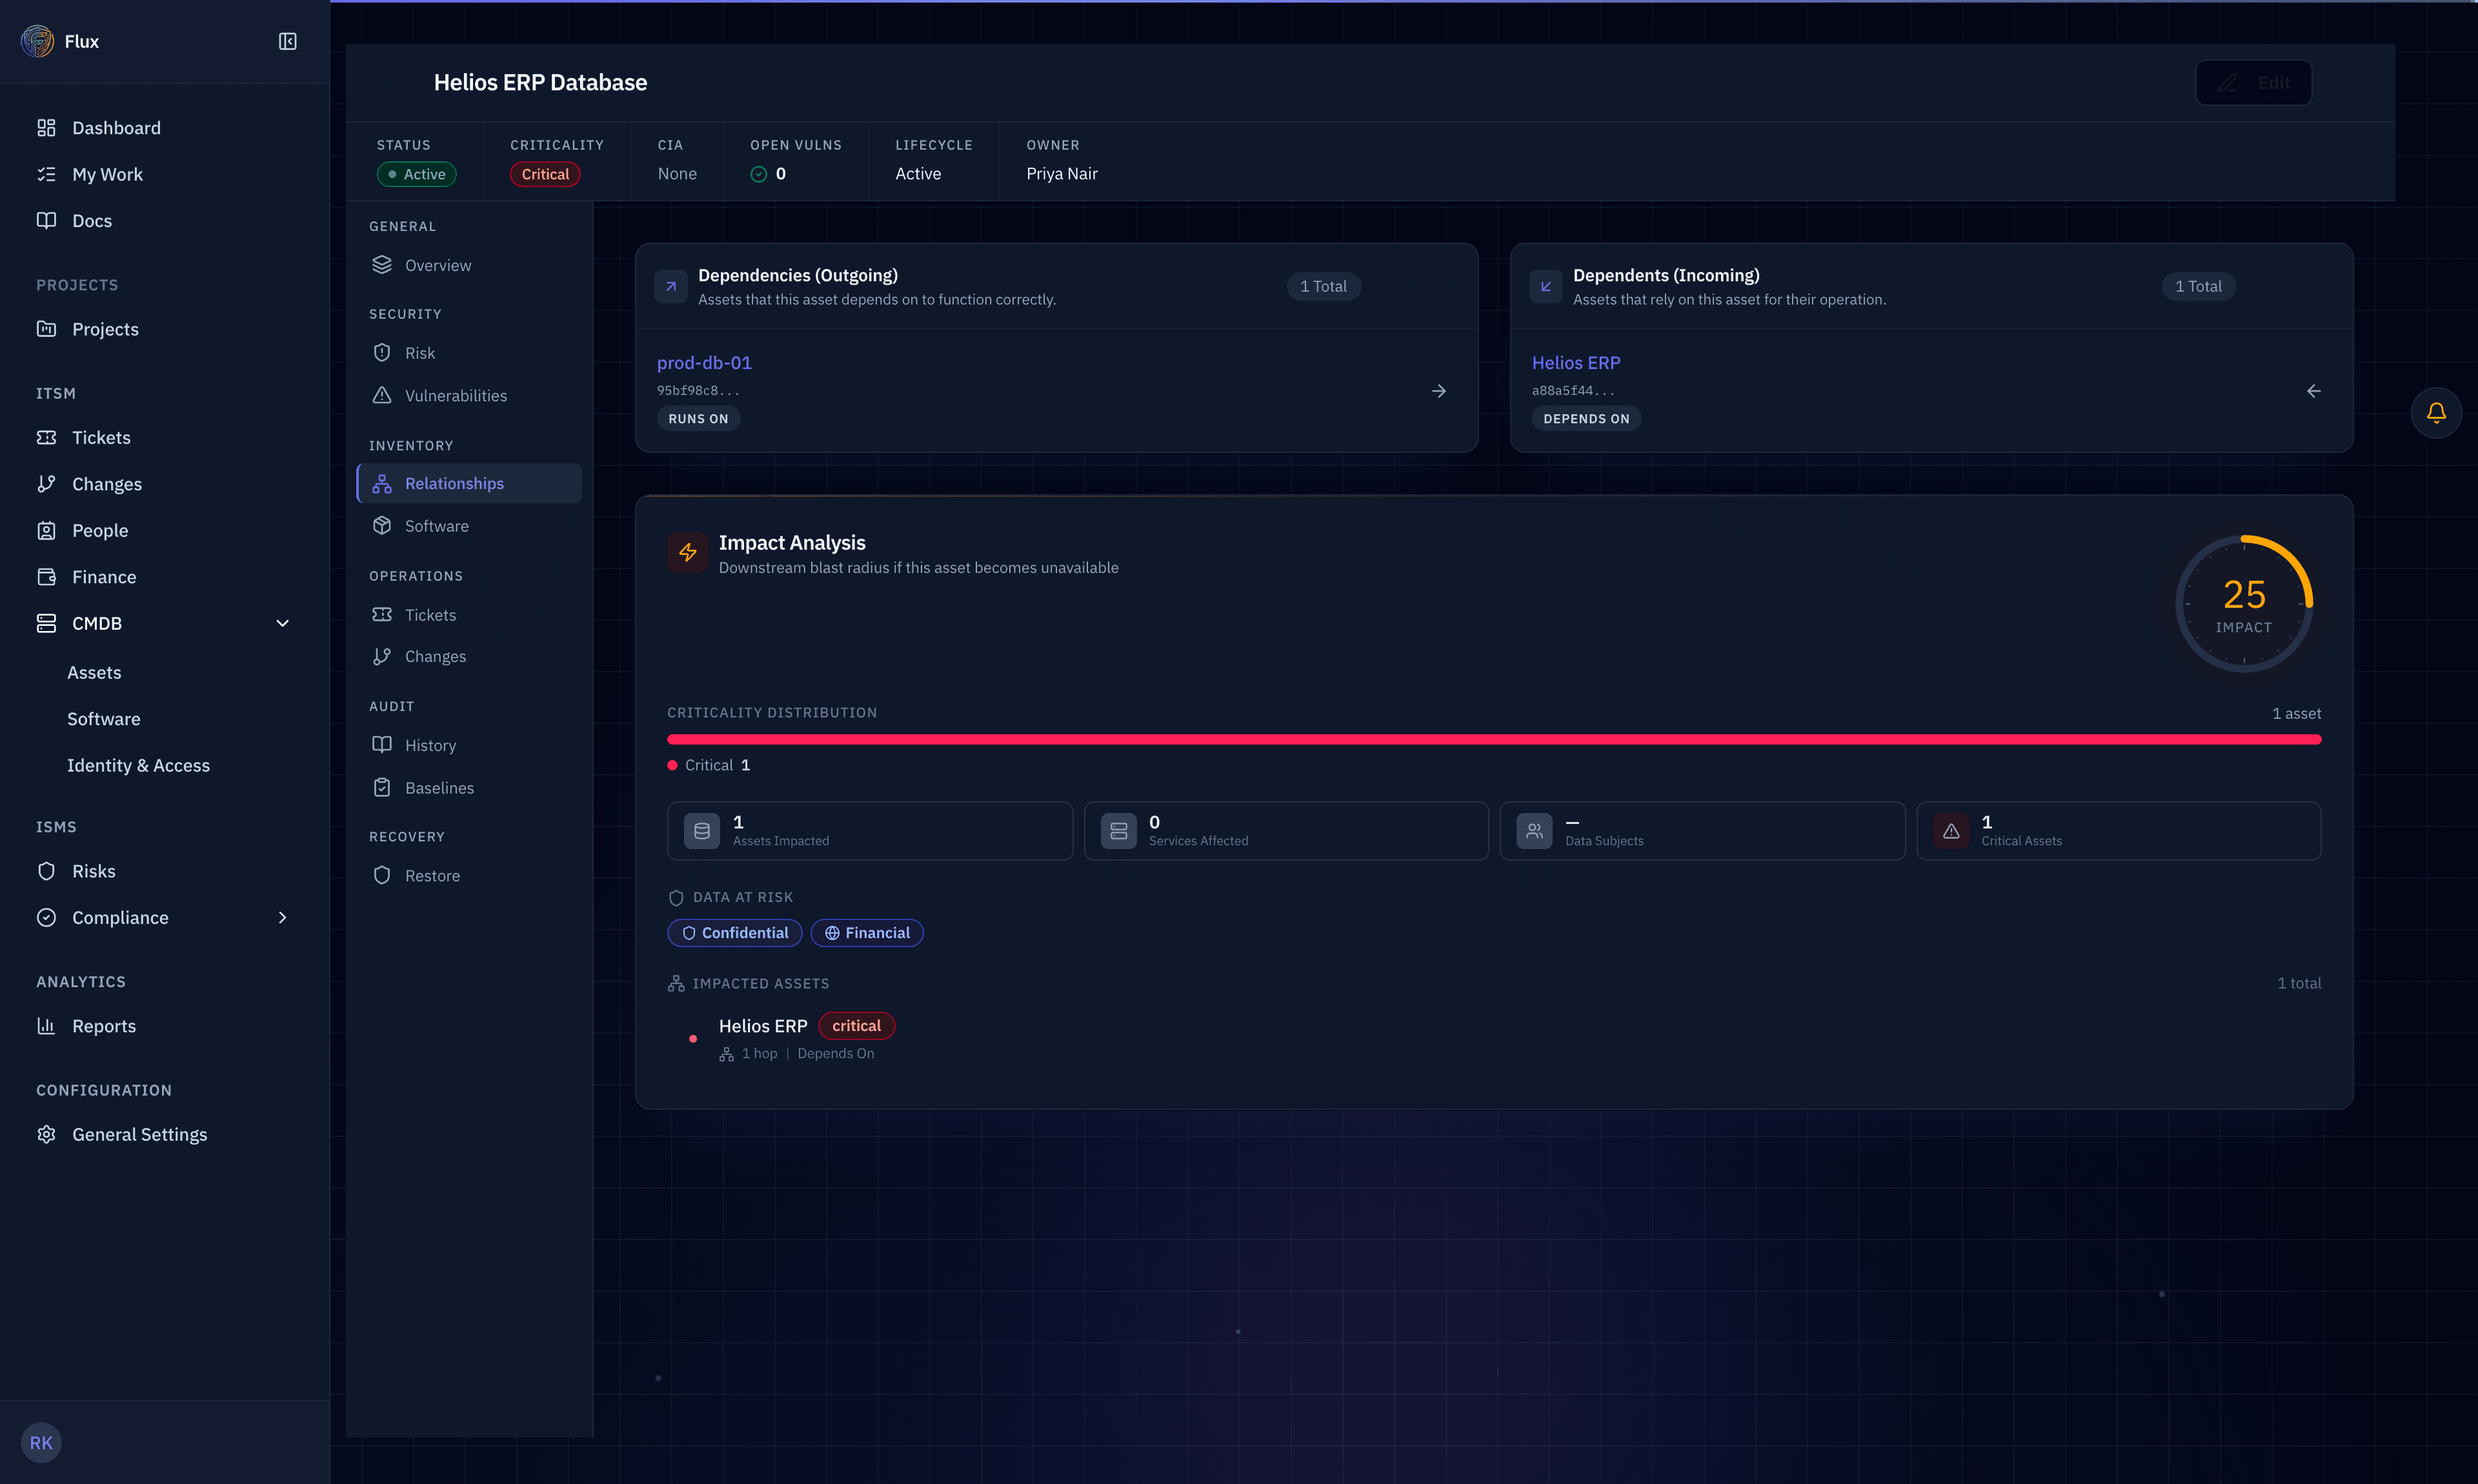The image size is (2478, 1484).
Task: Click the Data Subjects stat card
Action: click(x=1702, y=831)
